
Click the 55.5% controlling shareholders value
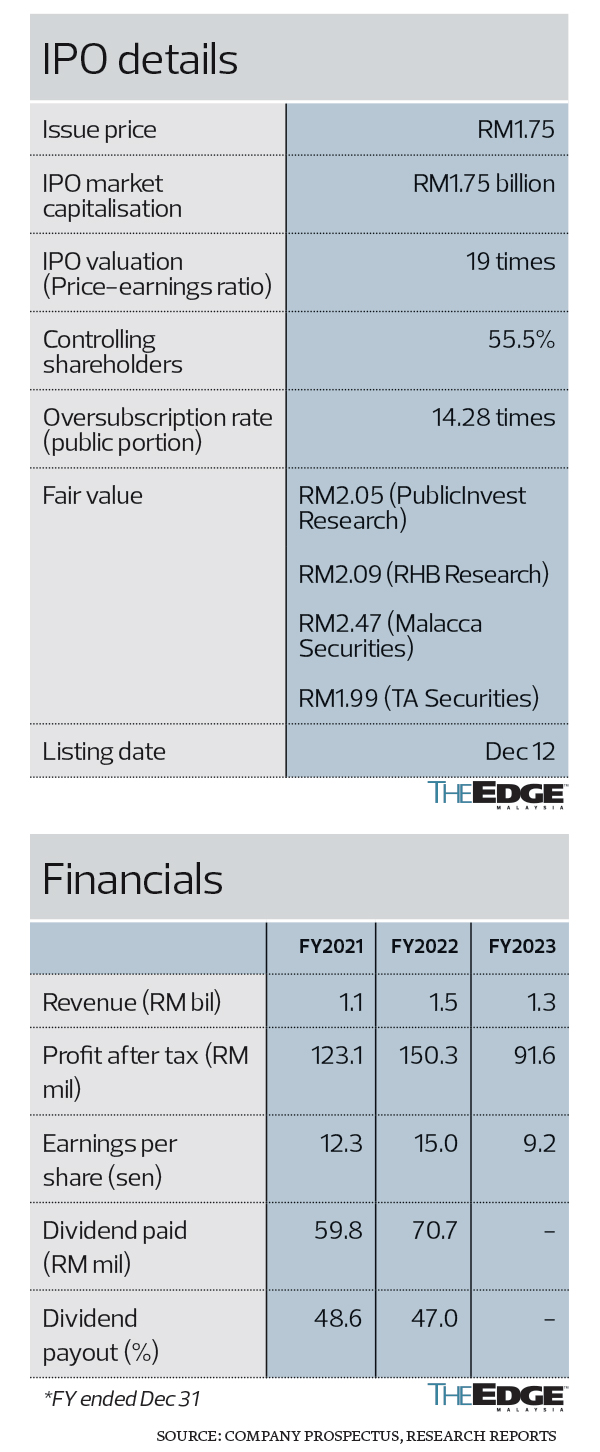tap(522, 339)
